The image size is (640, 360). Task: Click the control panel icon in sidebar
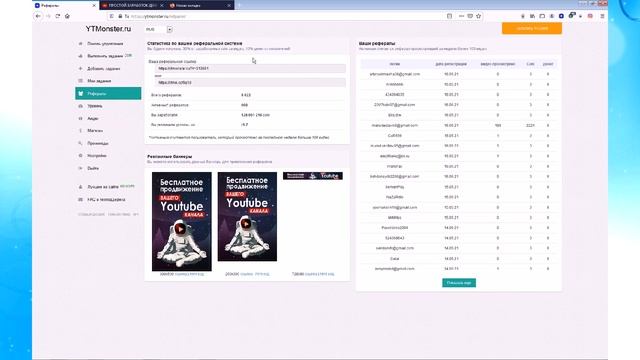[x=80, y=43]
